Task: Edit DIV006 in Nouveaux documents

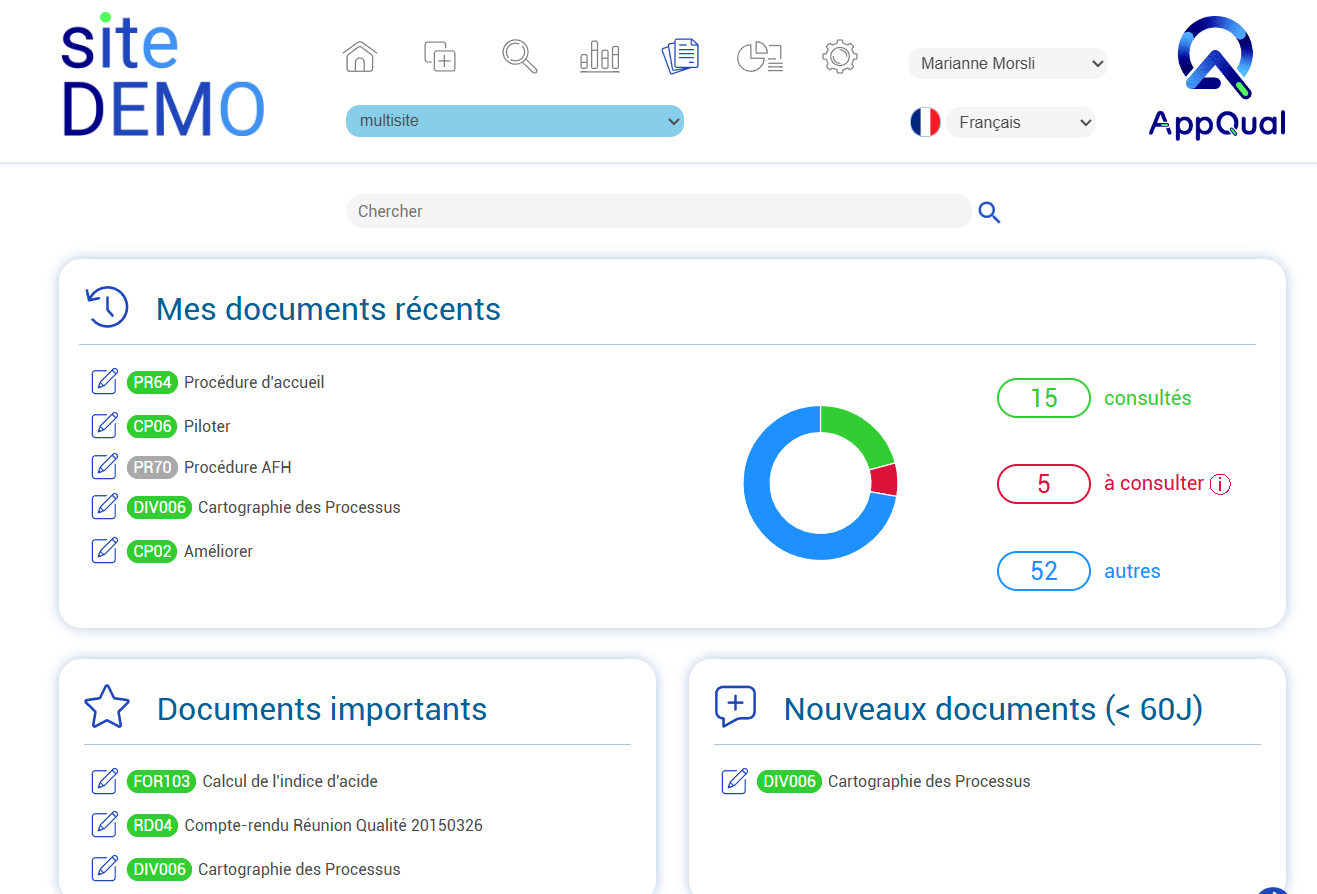Action: point(735,781)
